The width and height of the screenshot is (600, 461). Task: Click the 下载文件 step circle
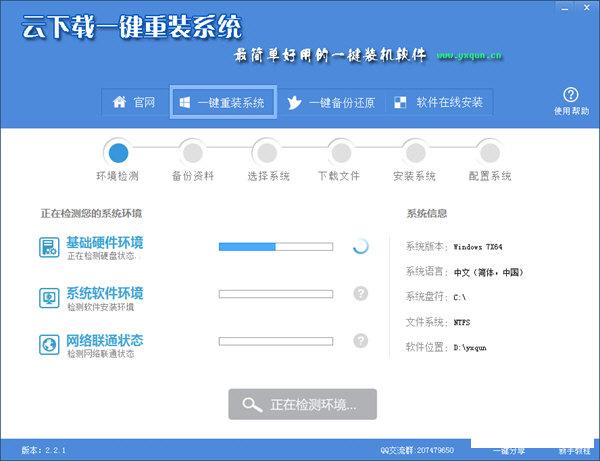pyautogui.click(x=340, y=152)
